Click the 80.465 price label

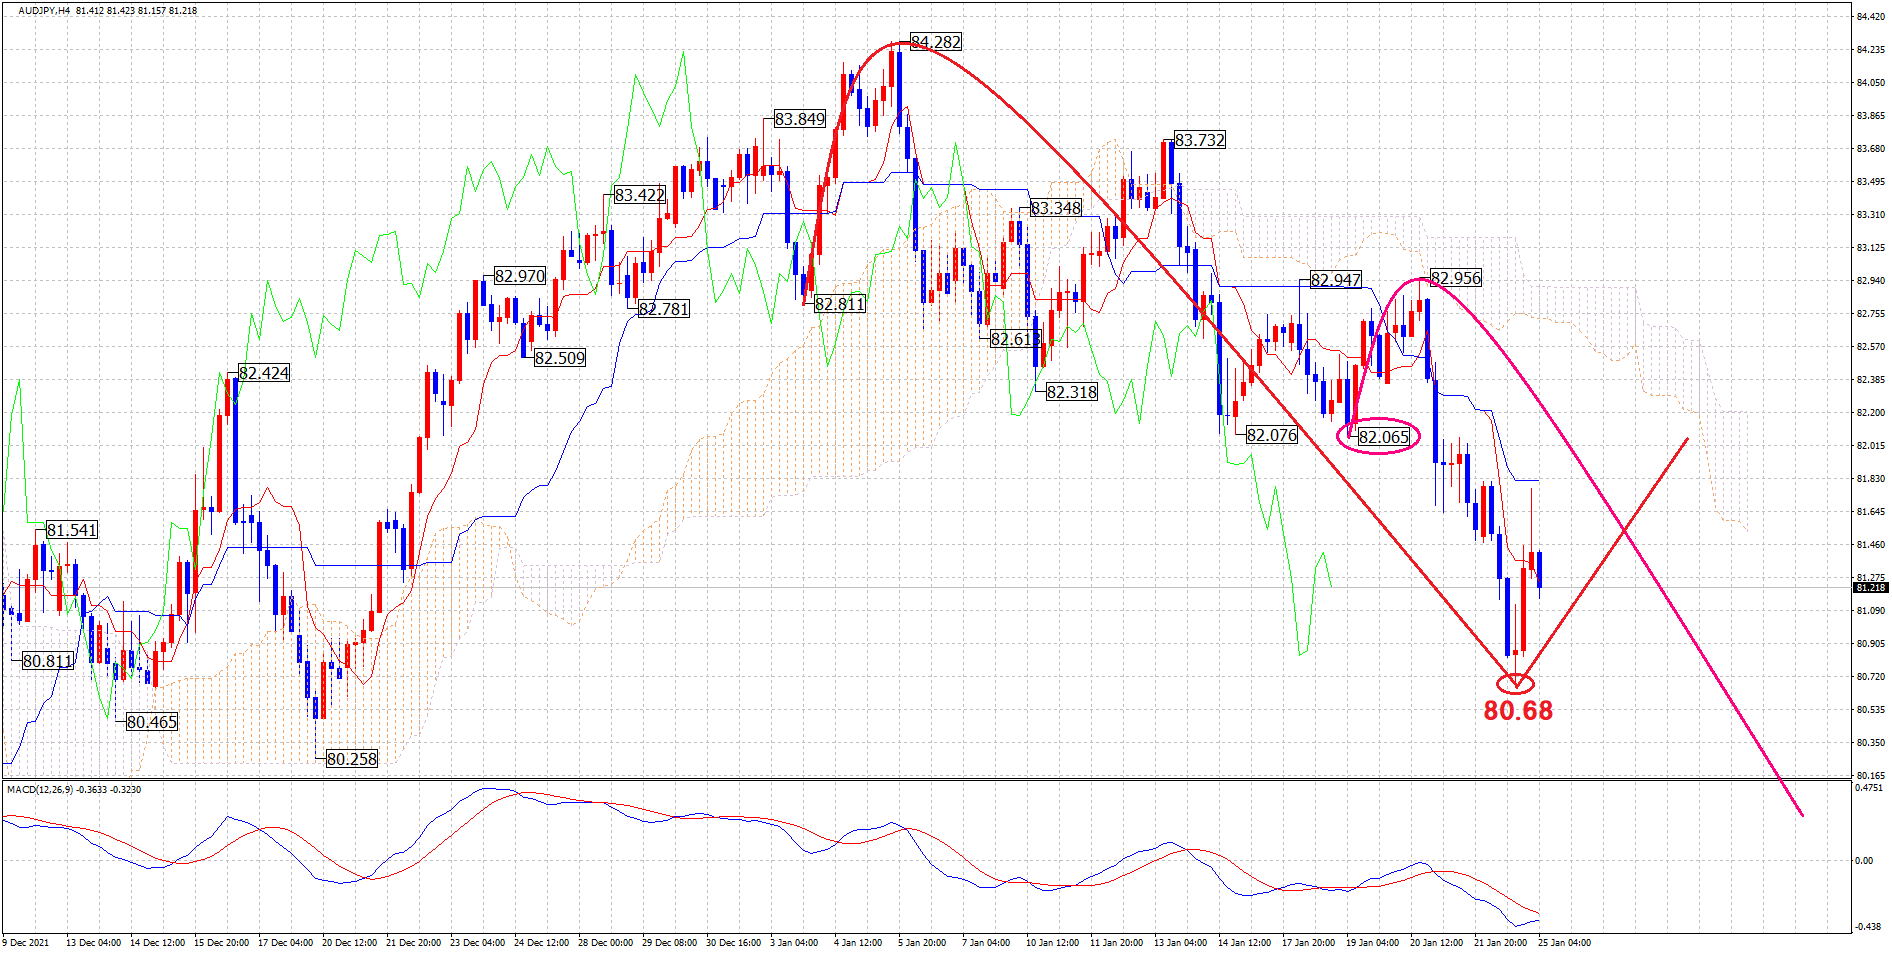point(152,722)
